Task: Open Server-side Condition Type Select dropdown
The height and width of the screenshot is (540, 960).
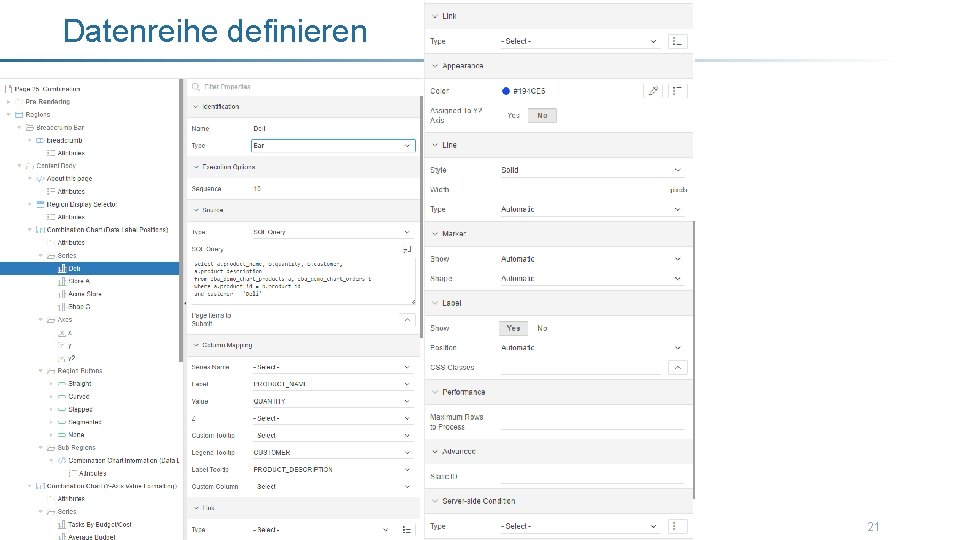Action: pos(579,526)
